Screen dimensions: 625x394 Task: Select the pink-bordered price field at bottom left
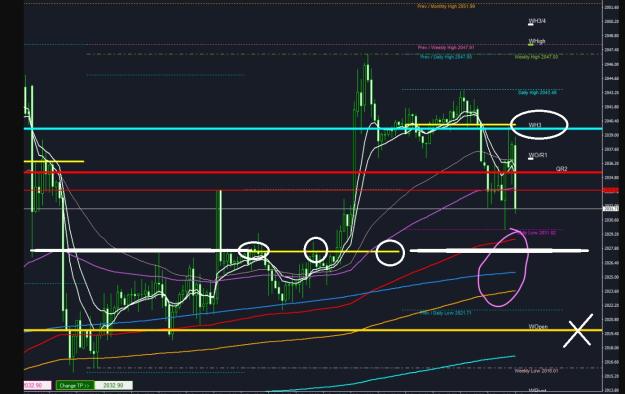(37, 385)
